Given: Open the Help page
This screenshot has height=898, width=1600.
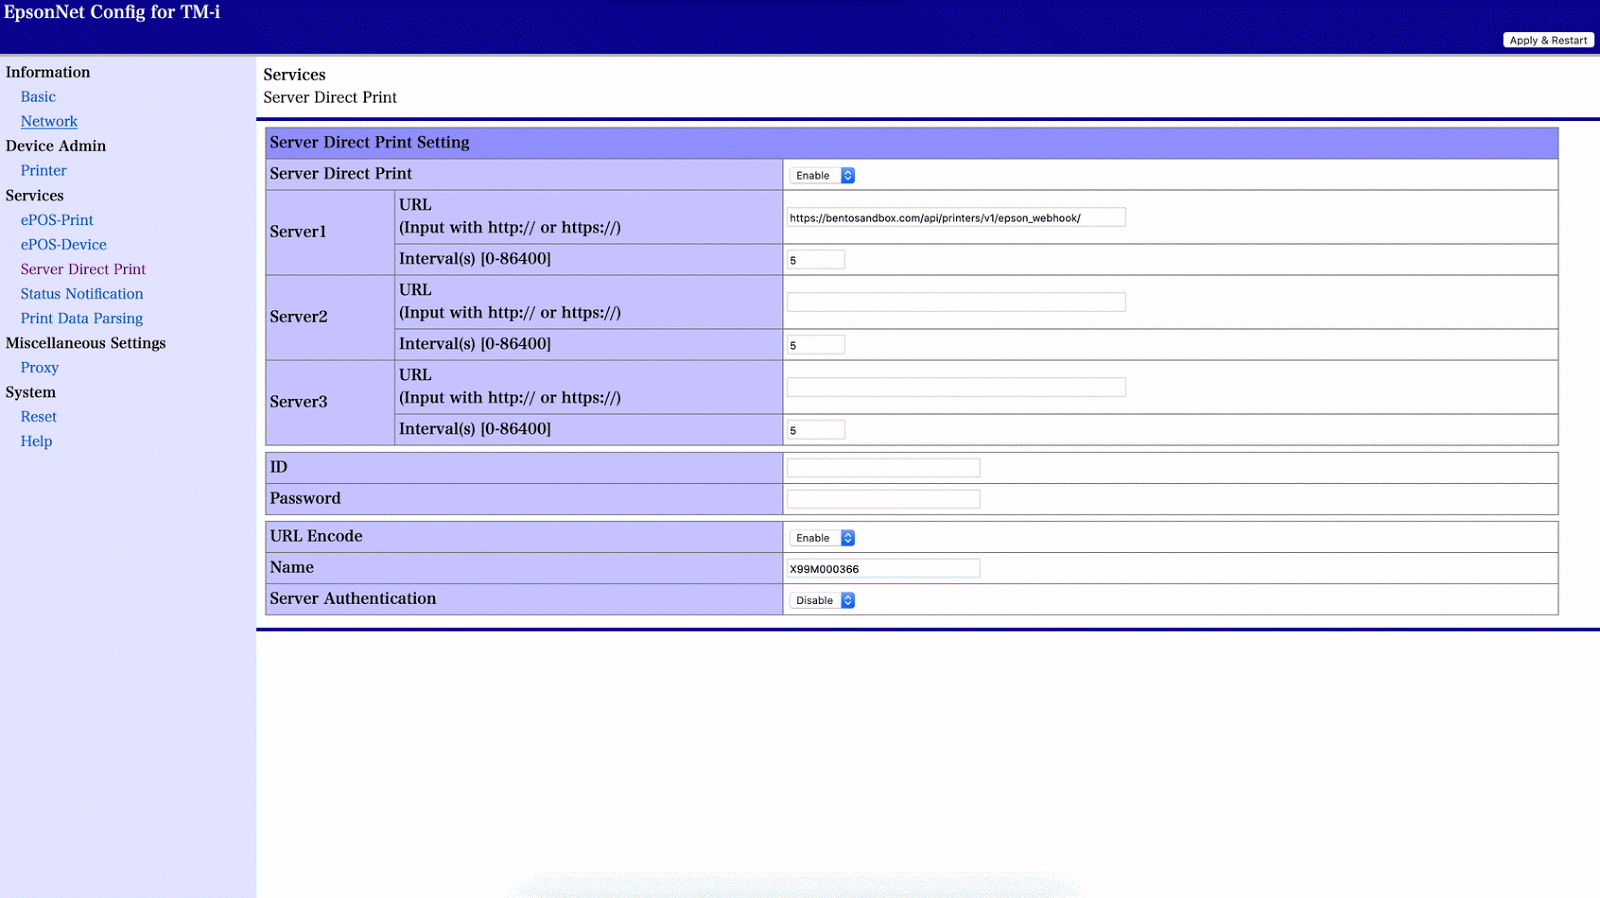Looking at the screenshot, I should pyautogui.click(x=36, y=441).
